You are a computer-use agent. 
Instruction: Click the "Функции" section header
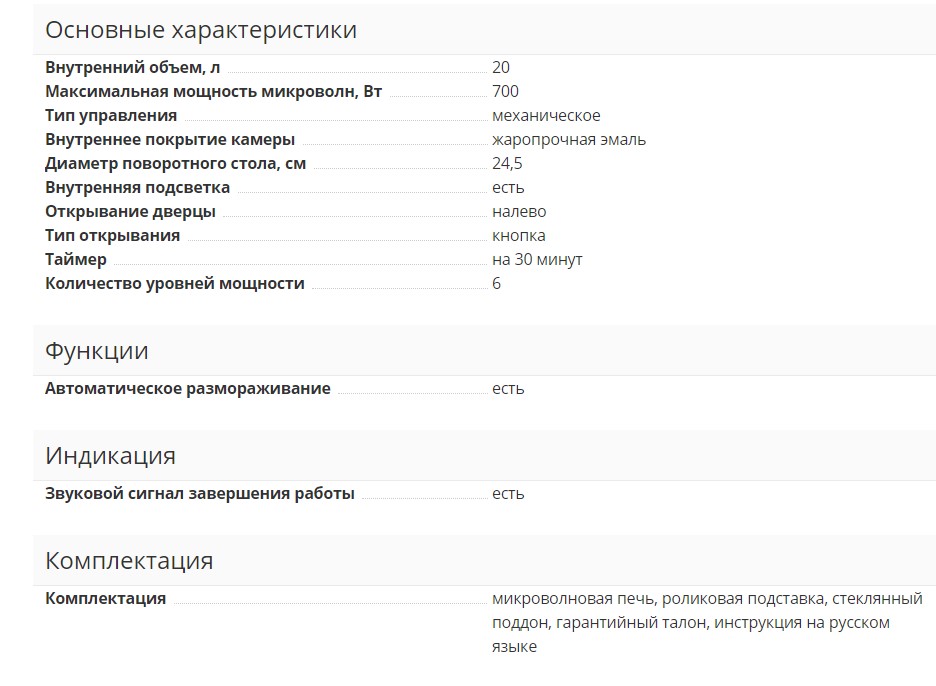coord(97,351)
